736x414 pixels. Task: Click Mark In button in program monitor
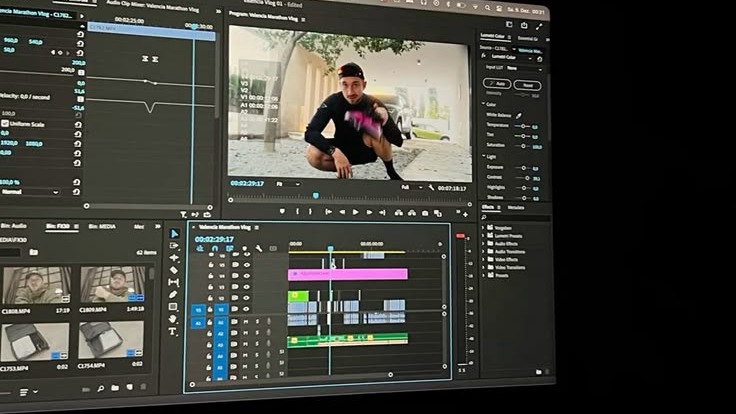tap(297, 212)
